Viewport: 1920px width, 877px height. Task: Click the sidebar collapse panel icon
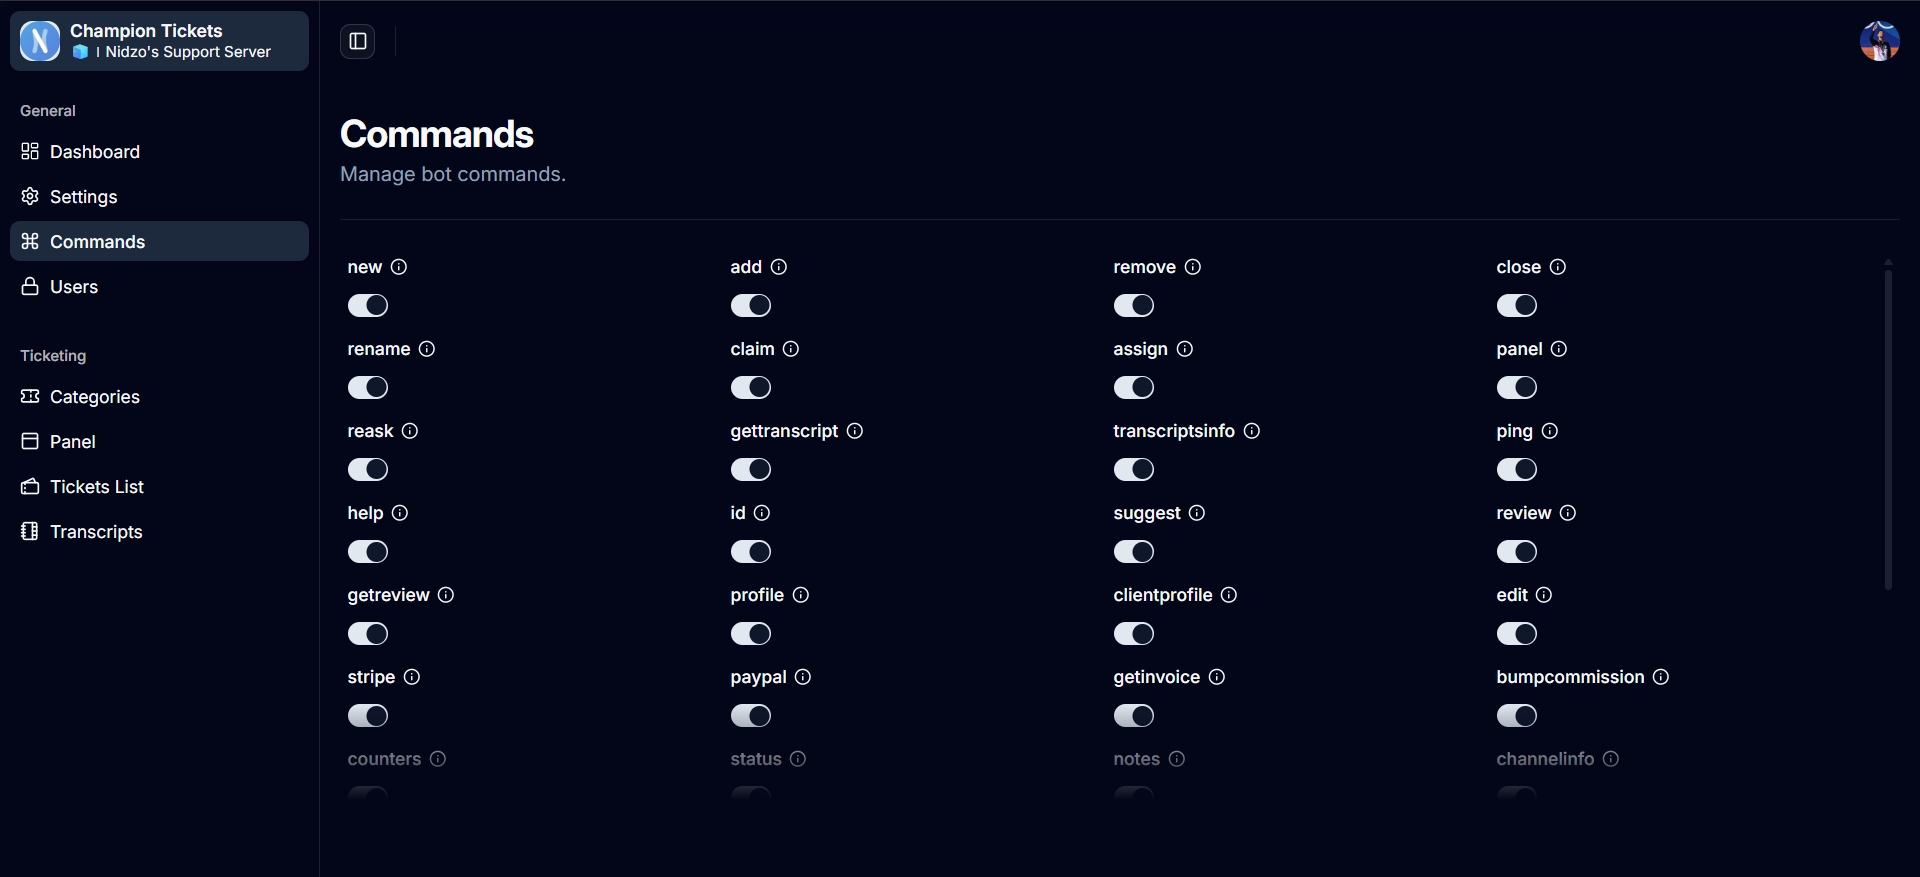(x=357, y=41)
